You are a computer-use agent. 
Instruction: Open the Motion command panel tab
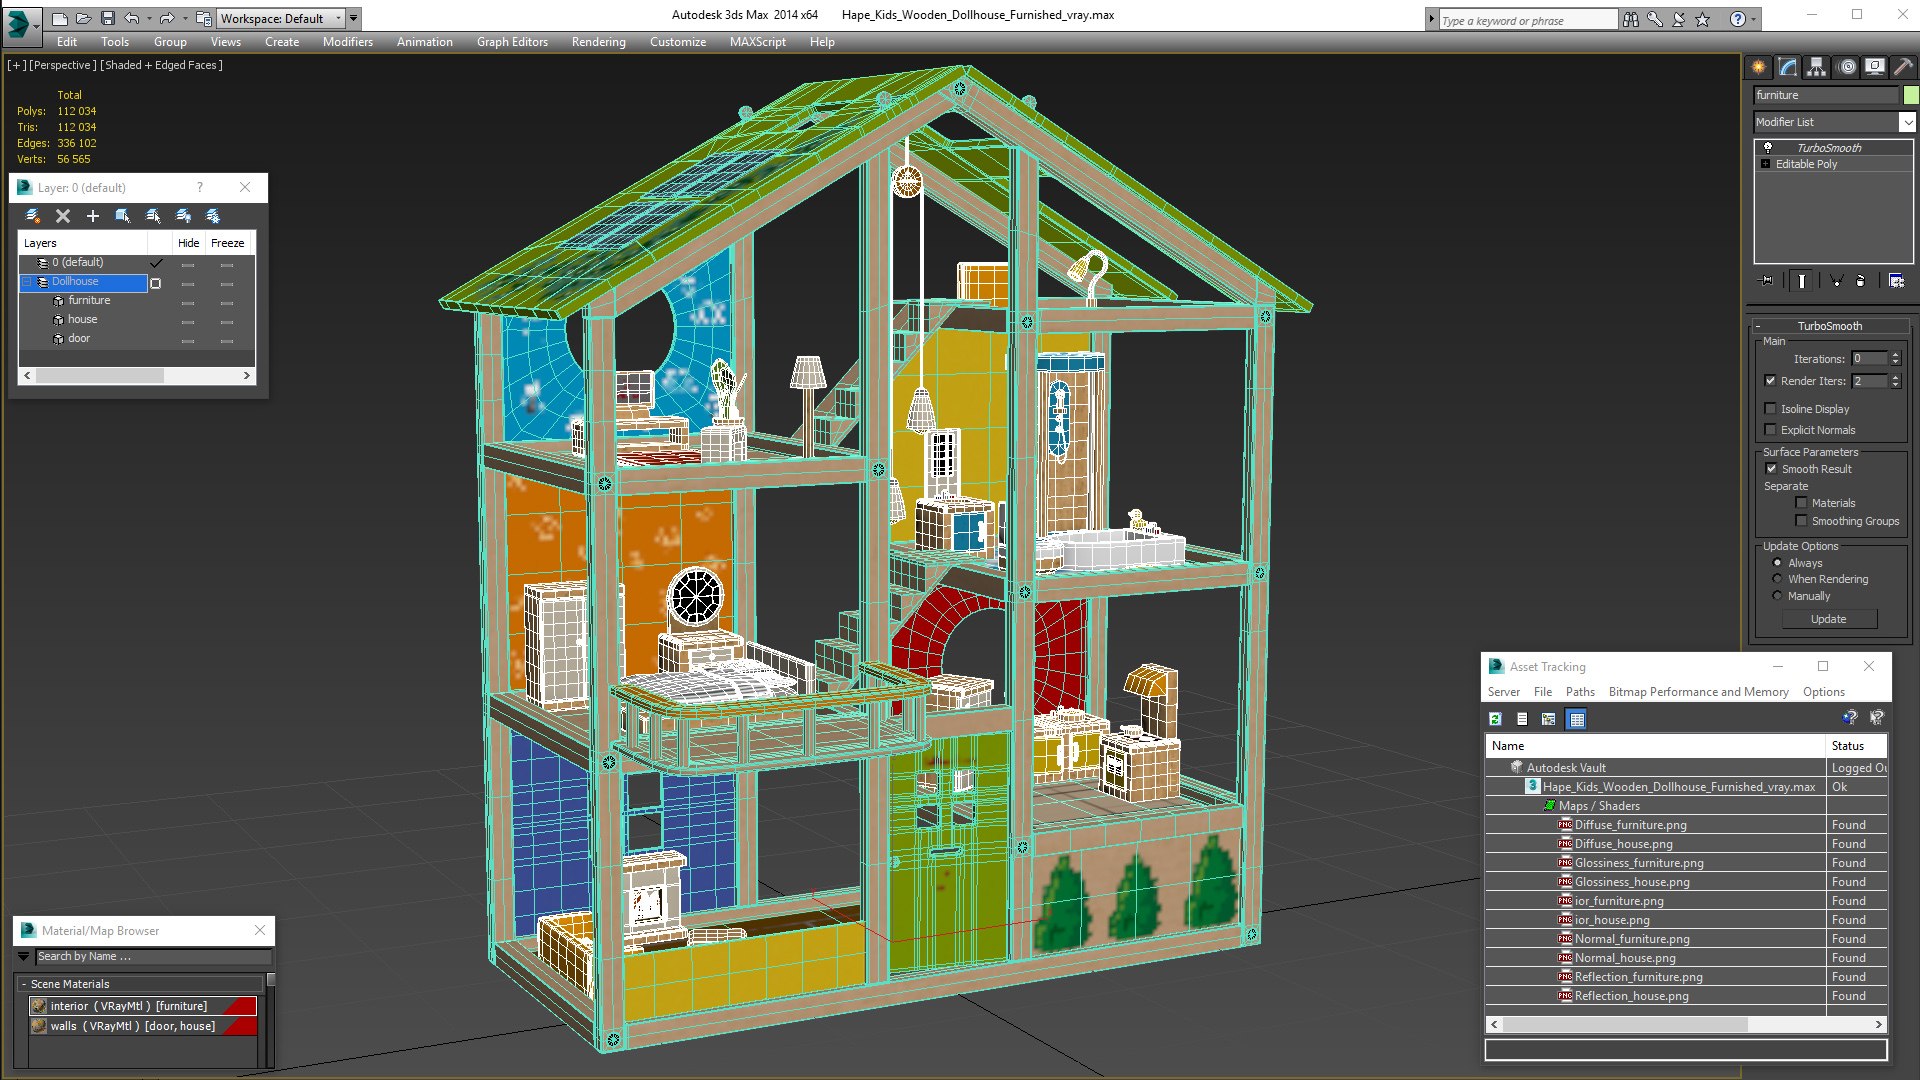tap(1847, 67)
